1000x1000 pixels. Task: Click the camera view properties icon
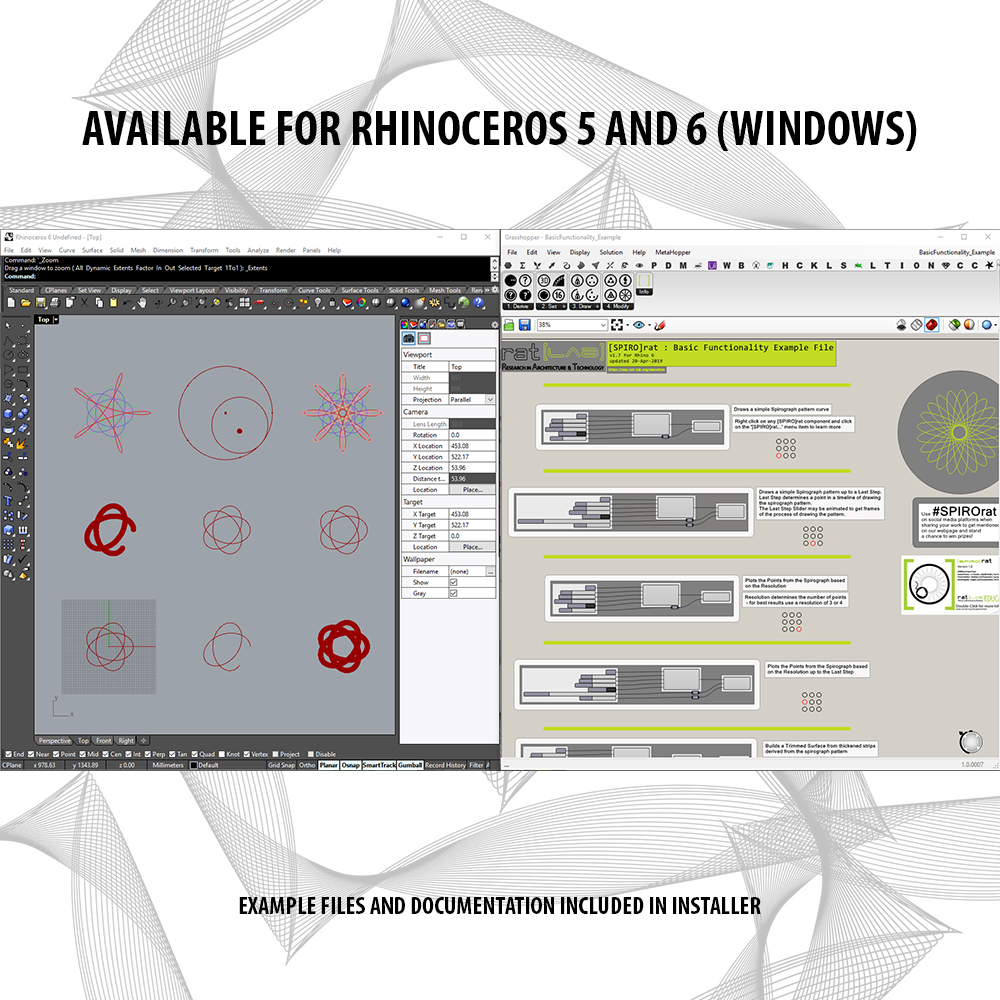click(409, 338)
